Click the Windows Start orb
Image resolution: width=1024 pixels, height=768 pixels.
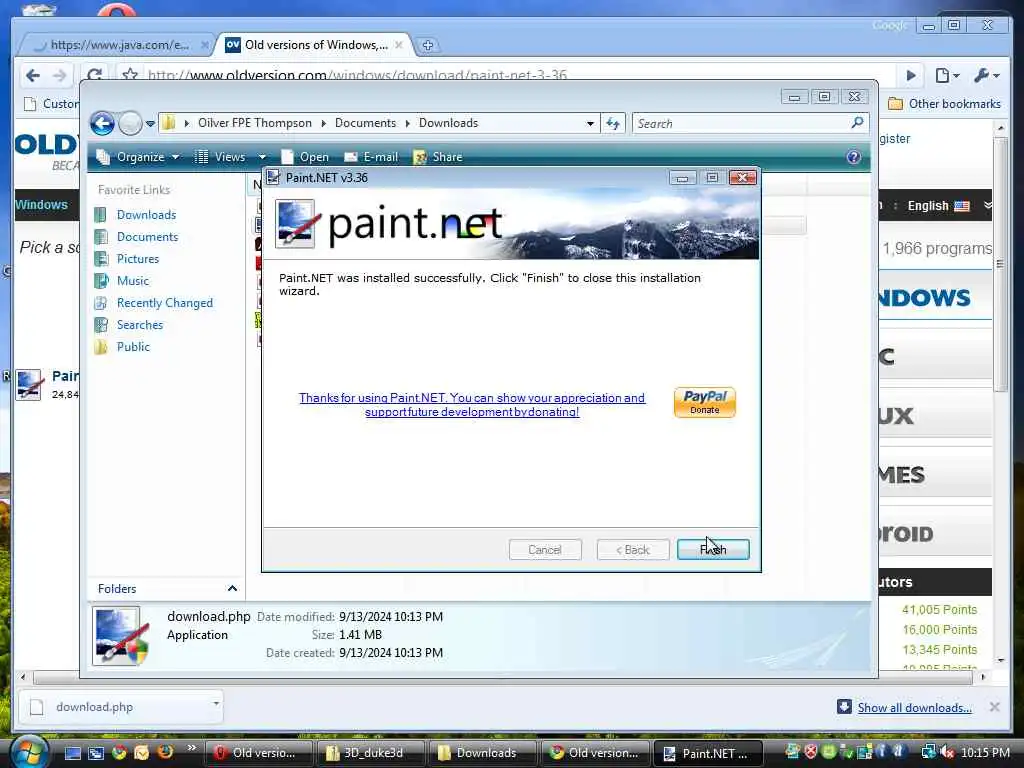29,752
